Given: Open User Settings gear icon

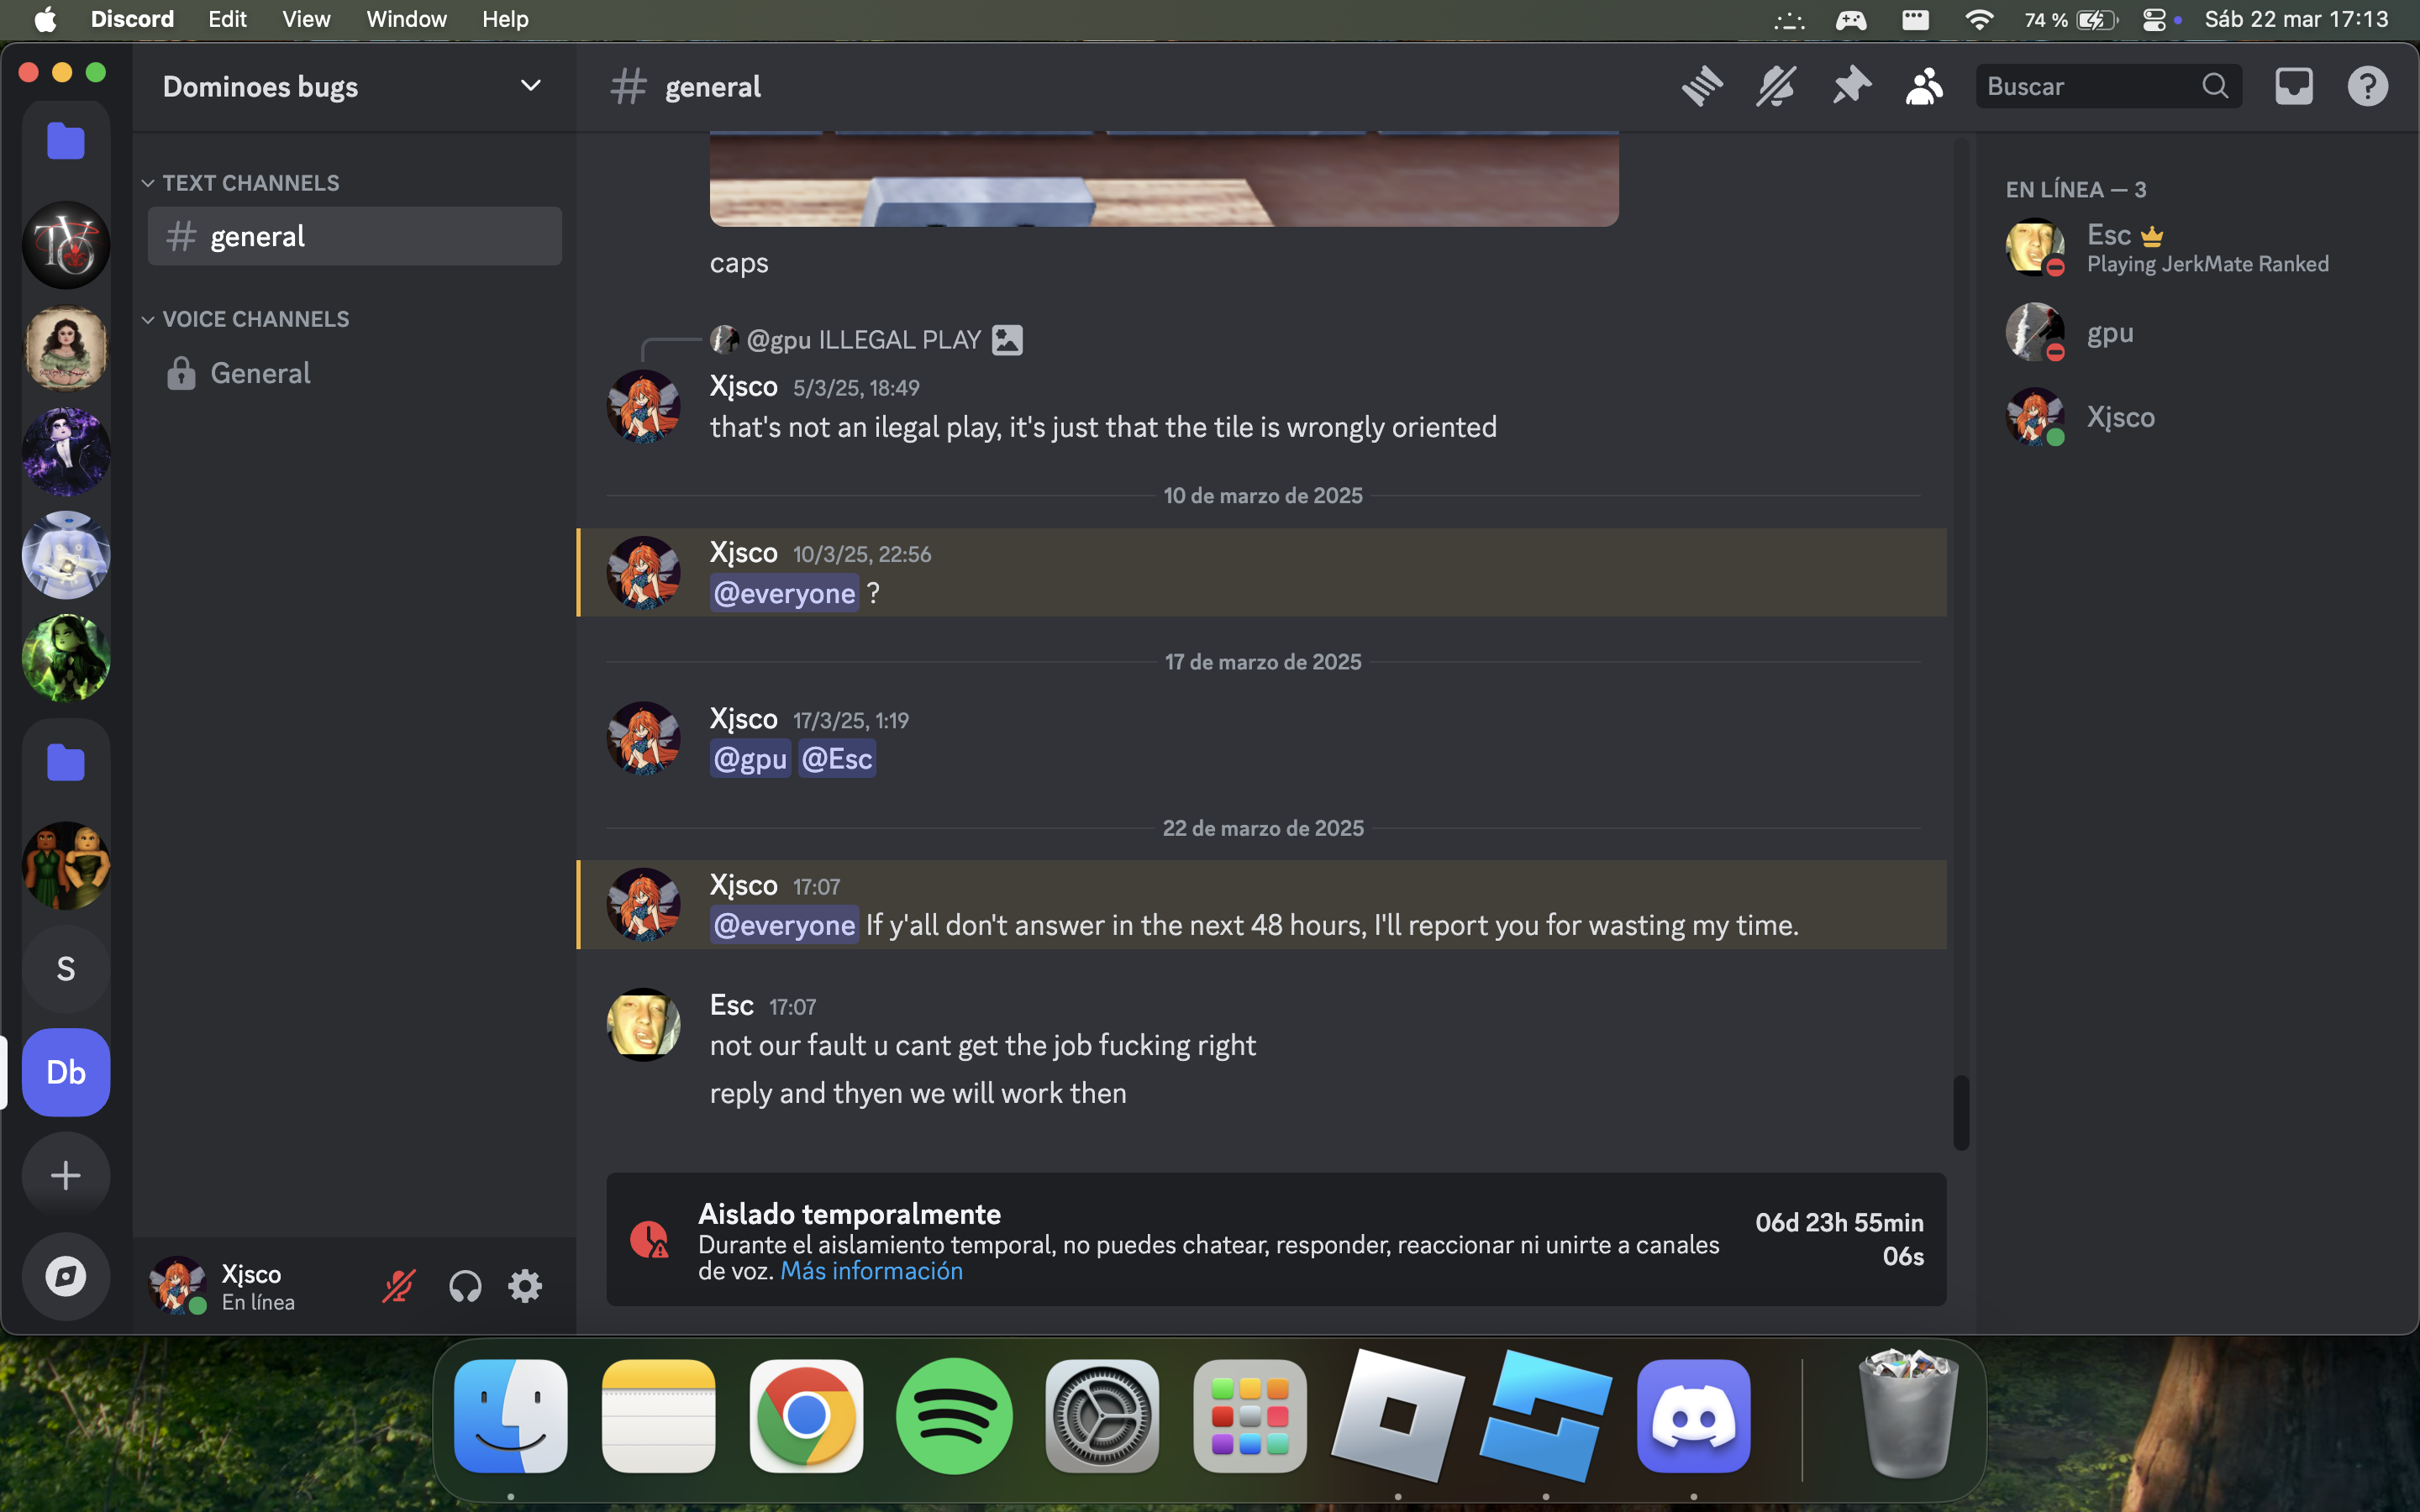Looking at the screenshot, I should click(525, 1286).
